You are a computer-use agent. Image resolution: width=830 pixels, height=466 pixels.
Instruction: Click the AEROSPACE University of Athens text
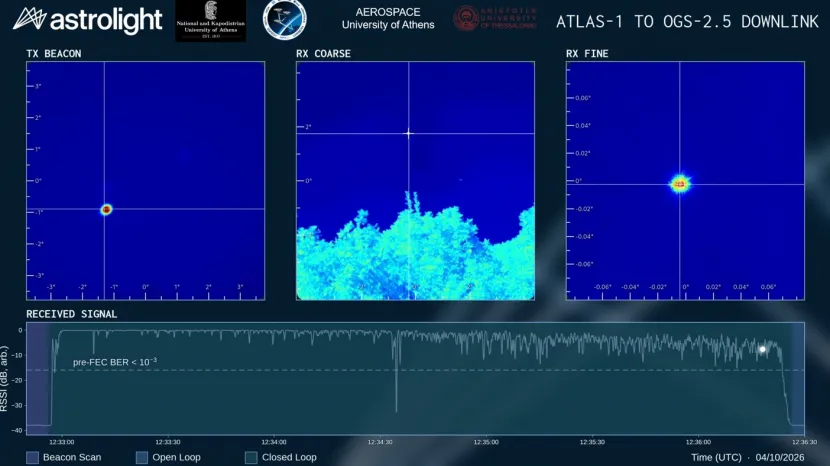[x=388, y=19]
